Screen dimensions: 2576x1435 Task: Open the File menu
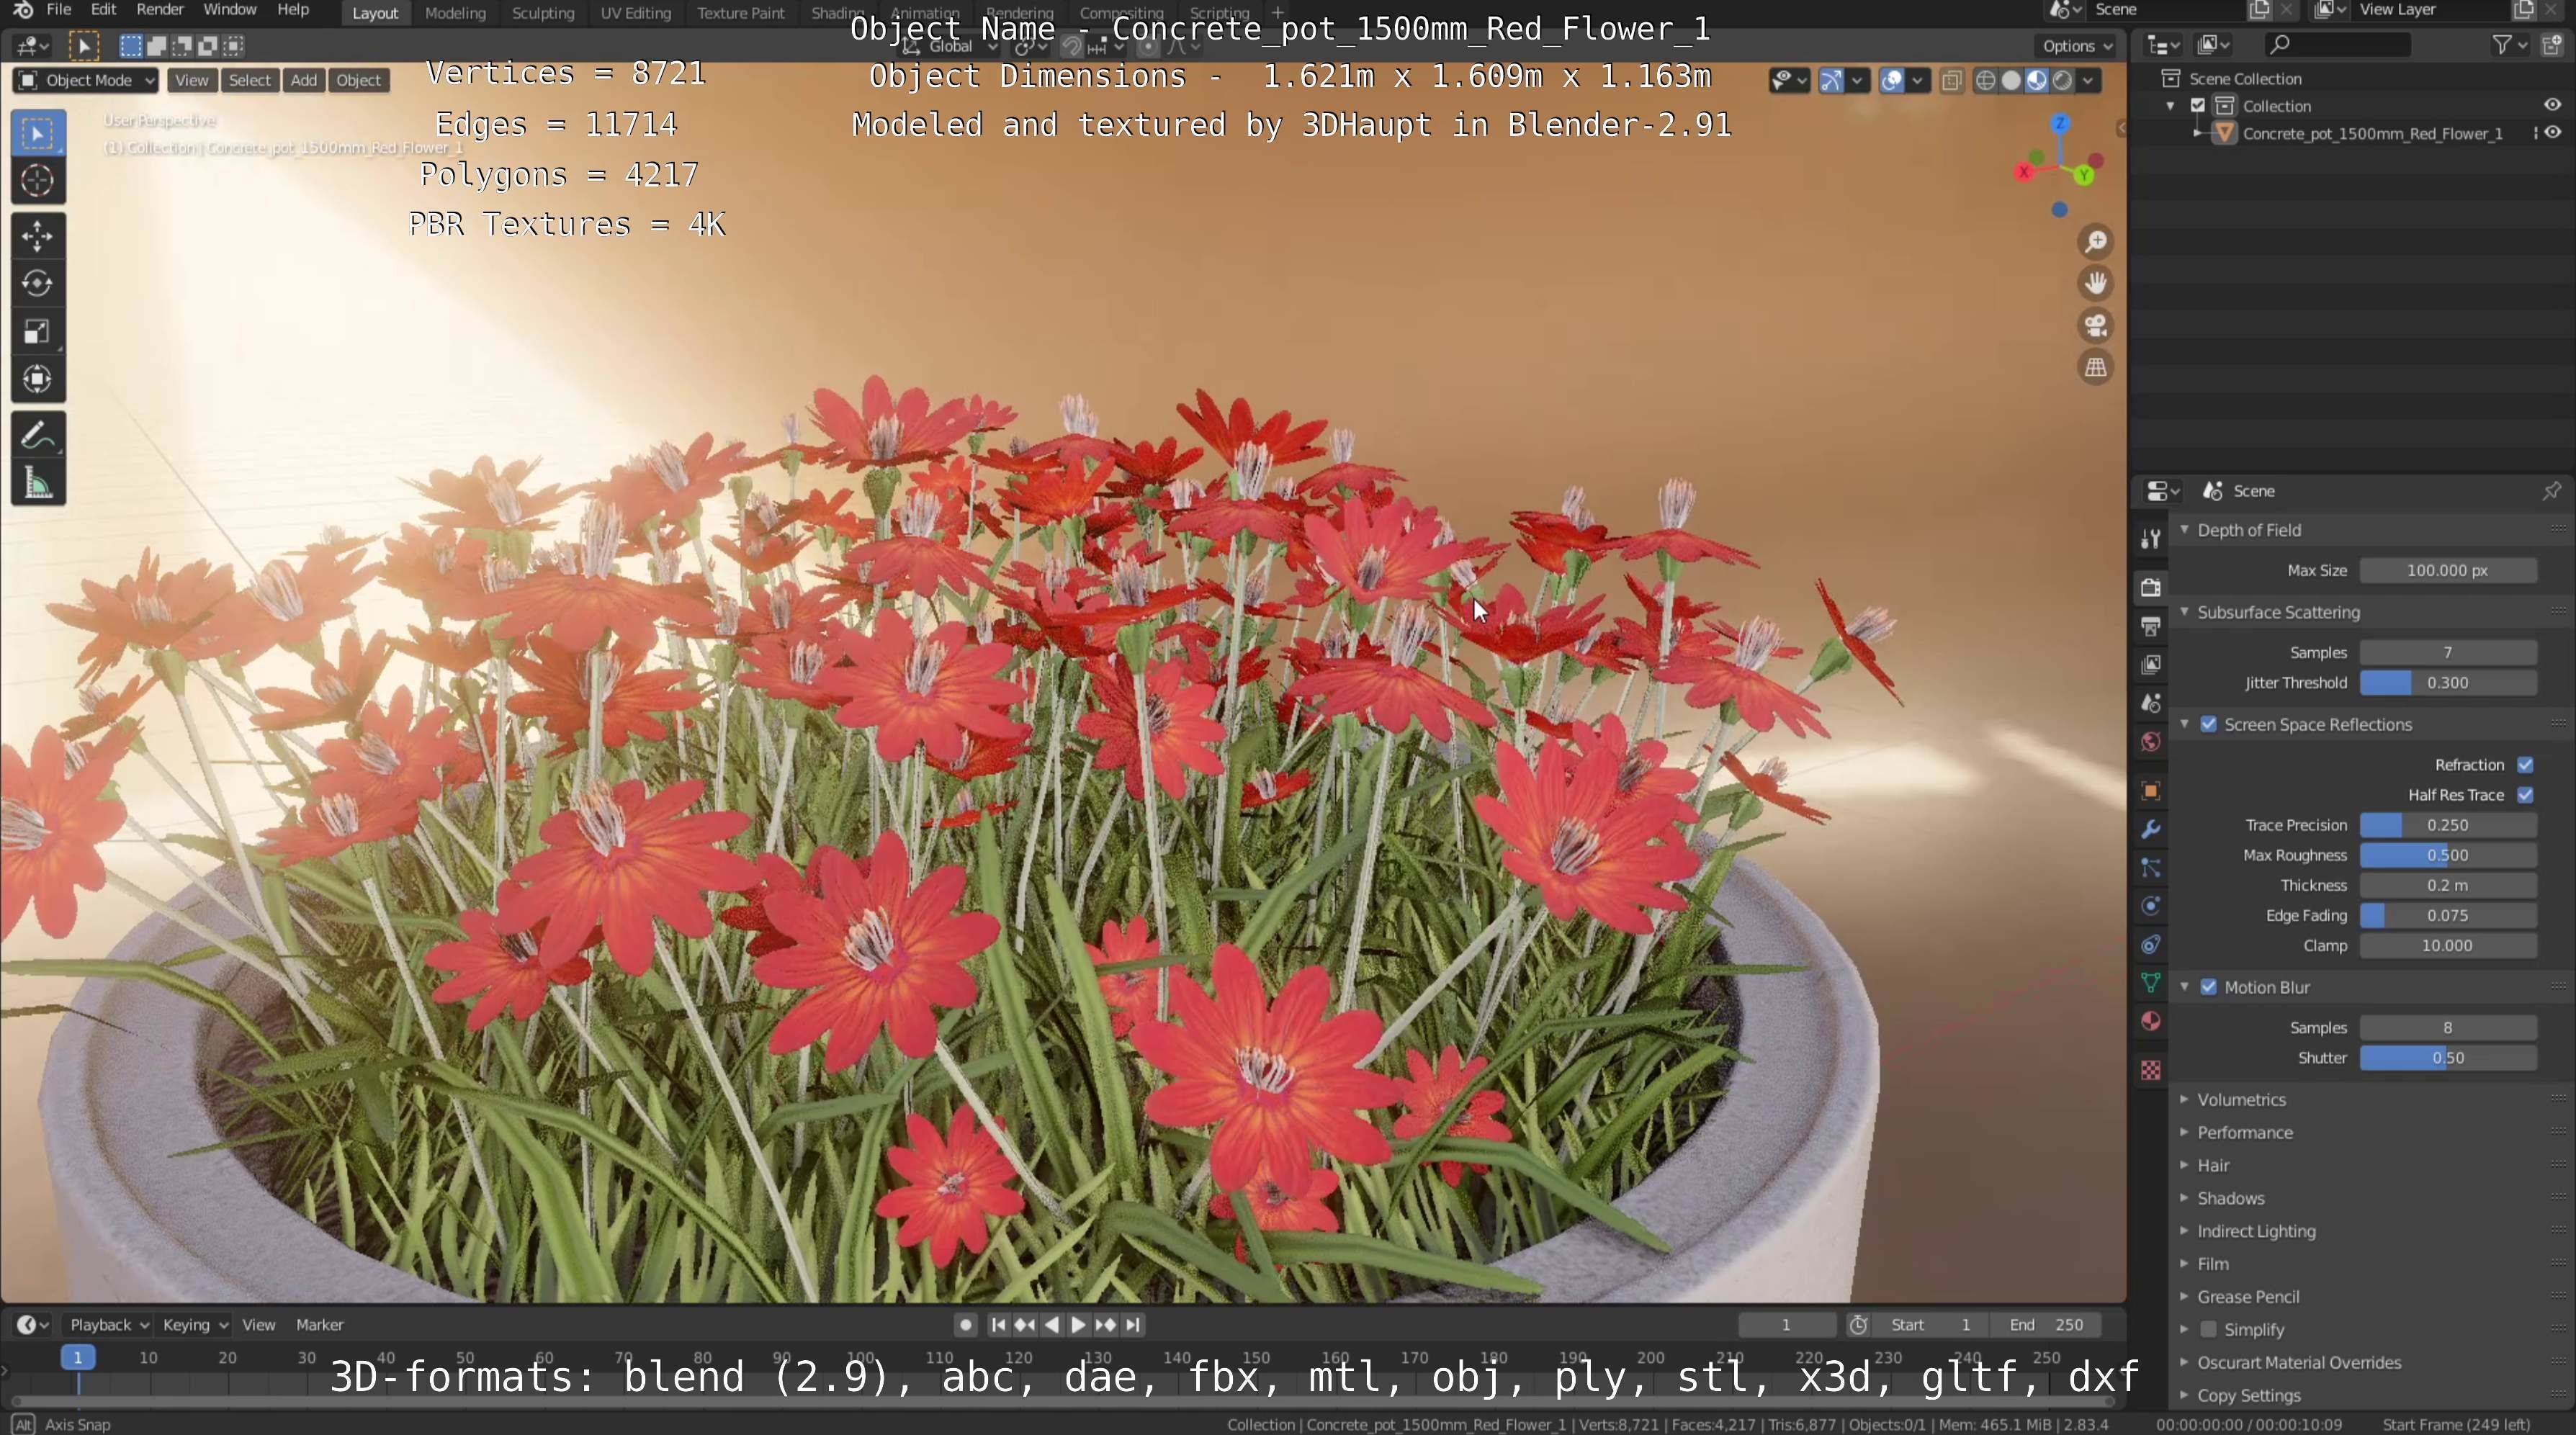pos(59,10)
